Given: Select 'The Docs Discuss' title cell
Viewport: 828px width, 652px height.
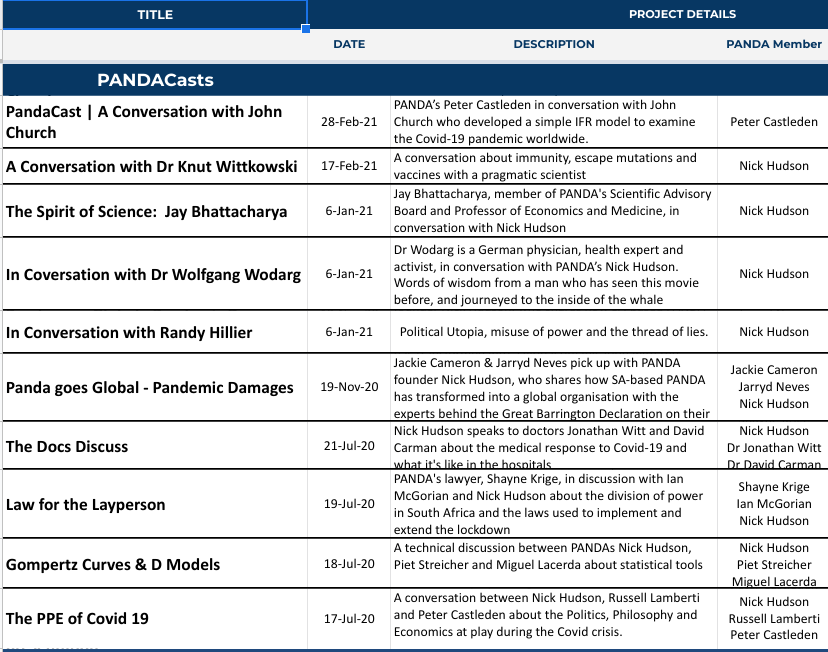Looking at the screenshot, I should (x=155, y=446).
